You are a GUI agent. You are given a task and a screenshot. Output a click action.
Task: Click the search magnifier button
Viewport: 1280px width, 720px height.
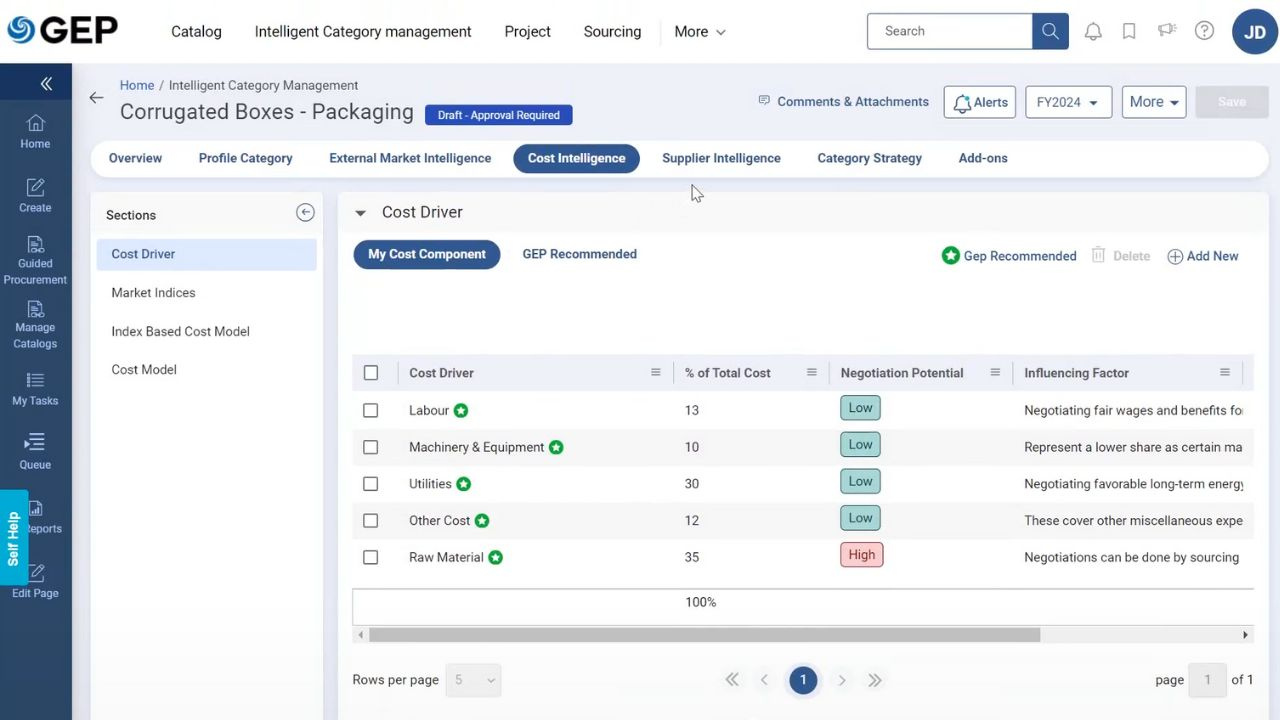coord(1050,31)
